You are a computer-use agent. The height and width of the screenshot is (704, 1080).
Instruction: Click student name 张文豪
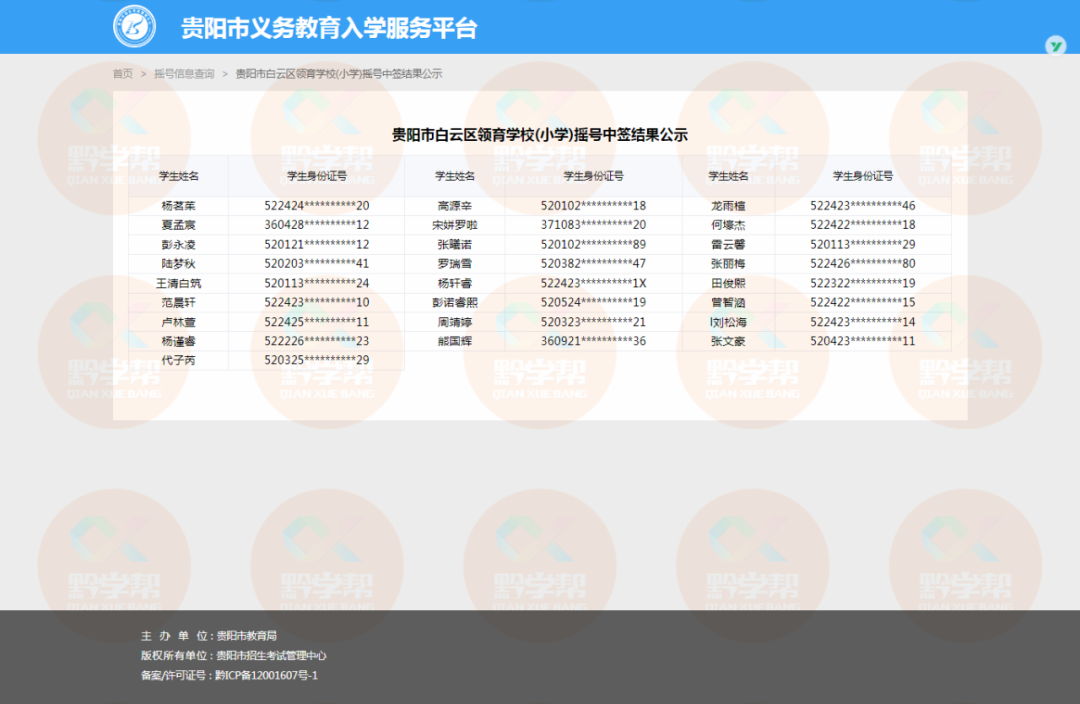pyautogui.click(x=728, y=341)
